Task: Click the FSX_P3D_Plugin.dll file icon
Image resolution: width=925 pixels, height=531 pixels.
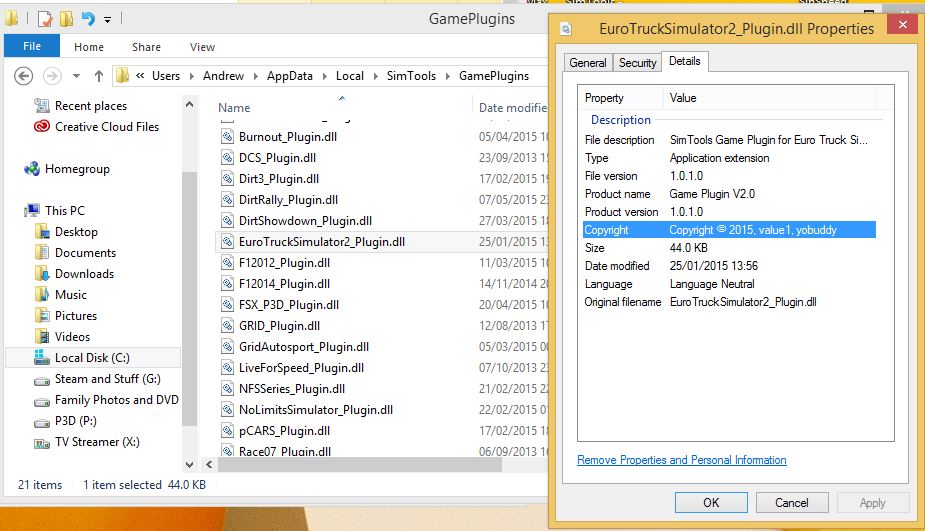Action: (x=227, y=305)
